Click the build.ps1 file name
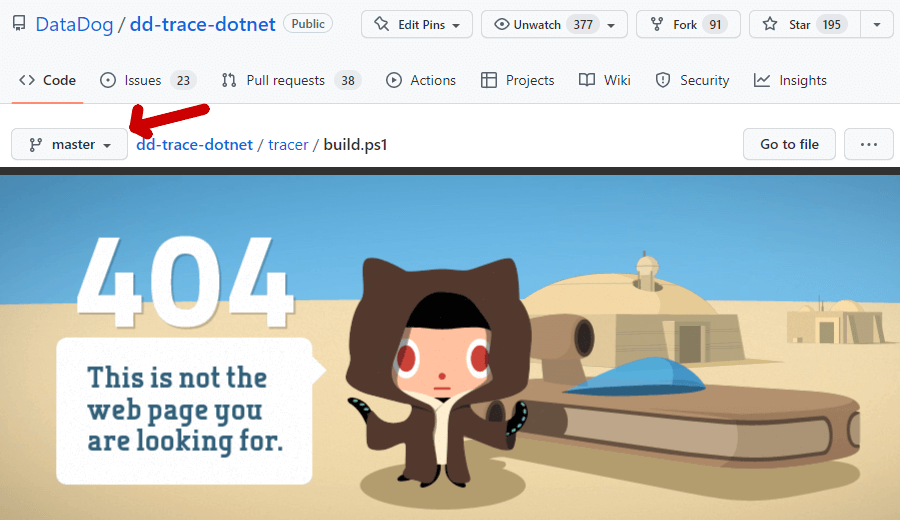 (x=355, y=145)
